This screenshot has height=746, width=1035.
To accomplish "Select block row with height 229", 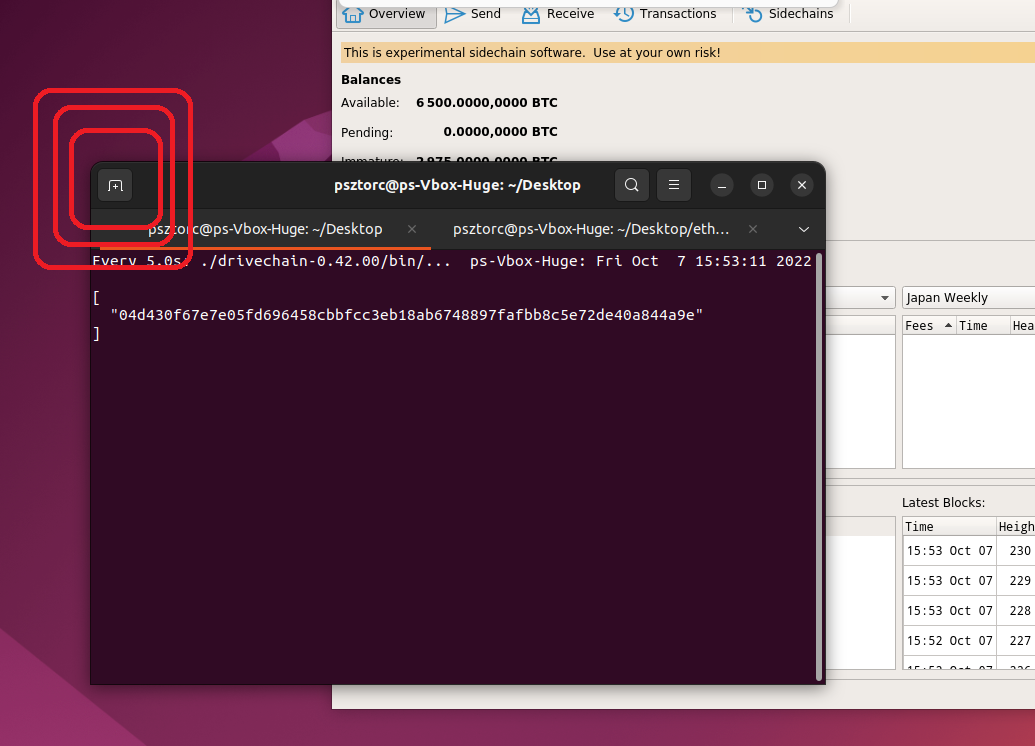I will (x=969, y=581).
